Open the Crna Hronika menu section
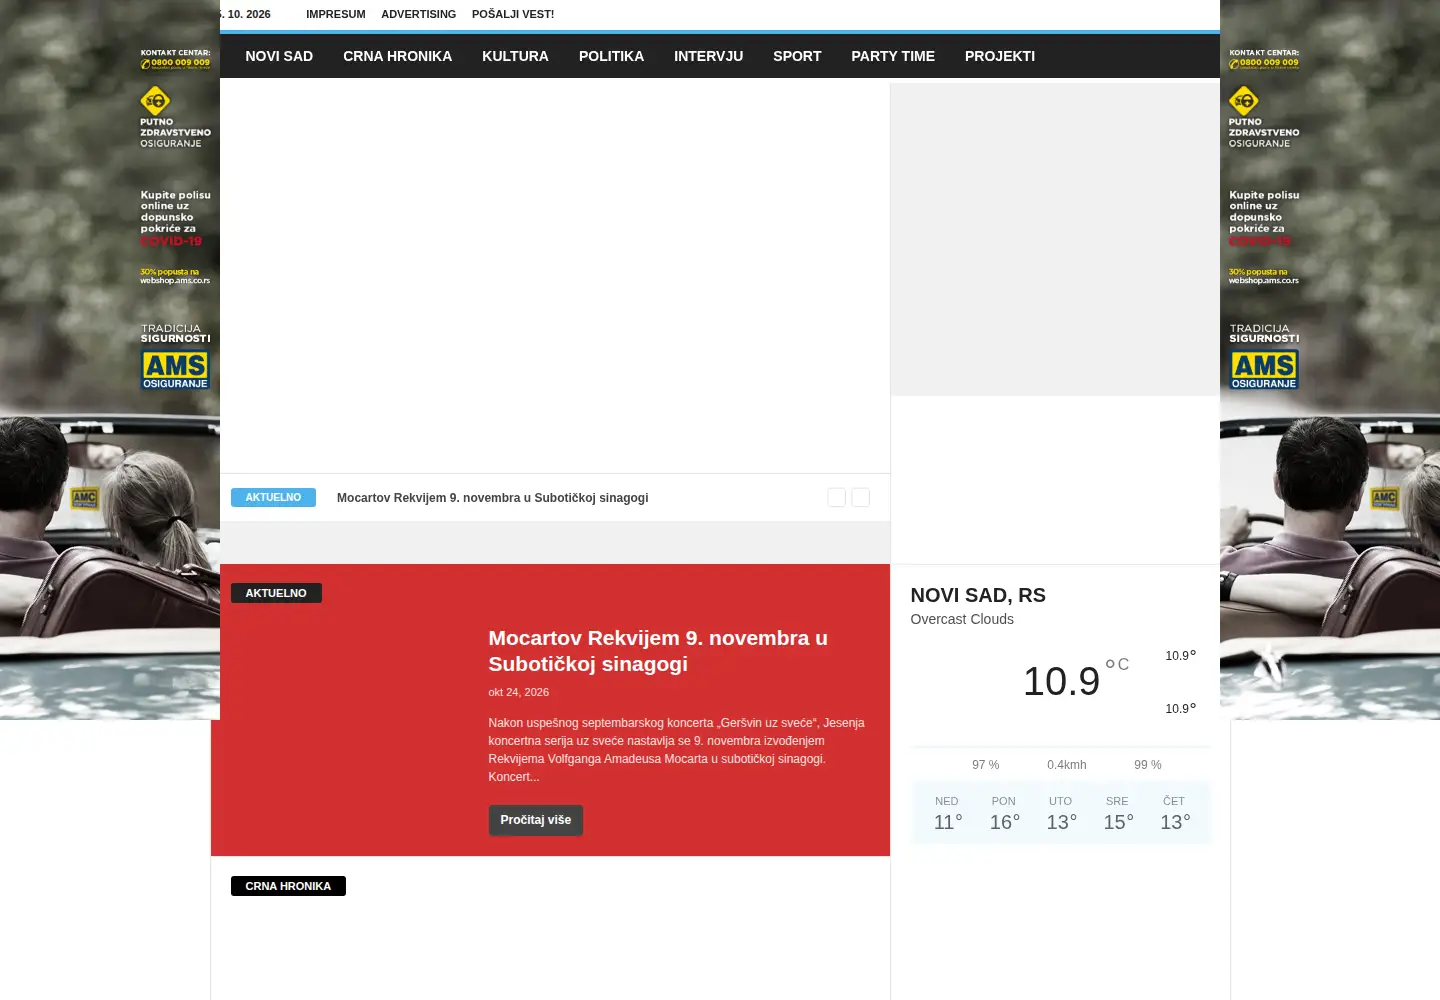1440x1000 pixels. click(397, 56)
